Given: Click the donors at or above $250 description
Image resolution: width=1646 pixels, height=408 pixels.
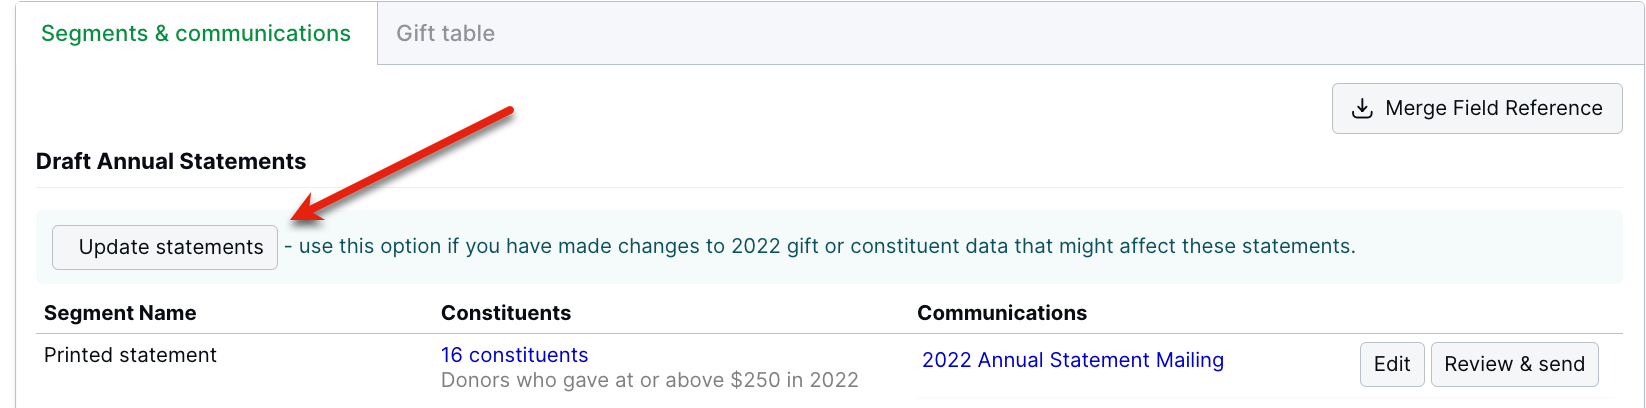Looking at the screenshot, I should click(x=649, y=380).
